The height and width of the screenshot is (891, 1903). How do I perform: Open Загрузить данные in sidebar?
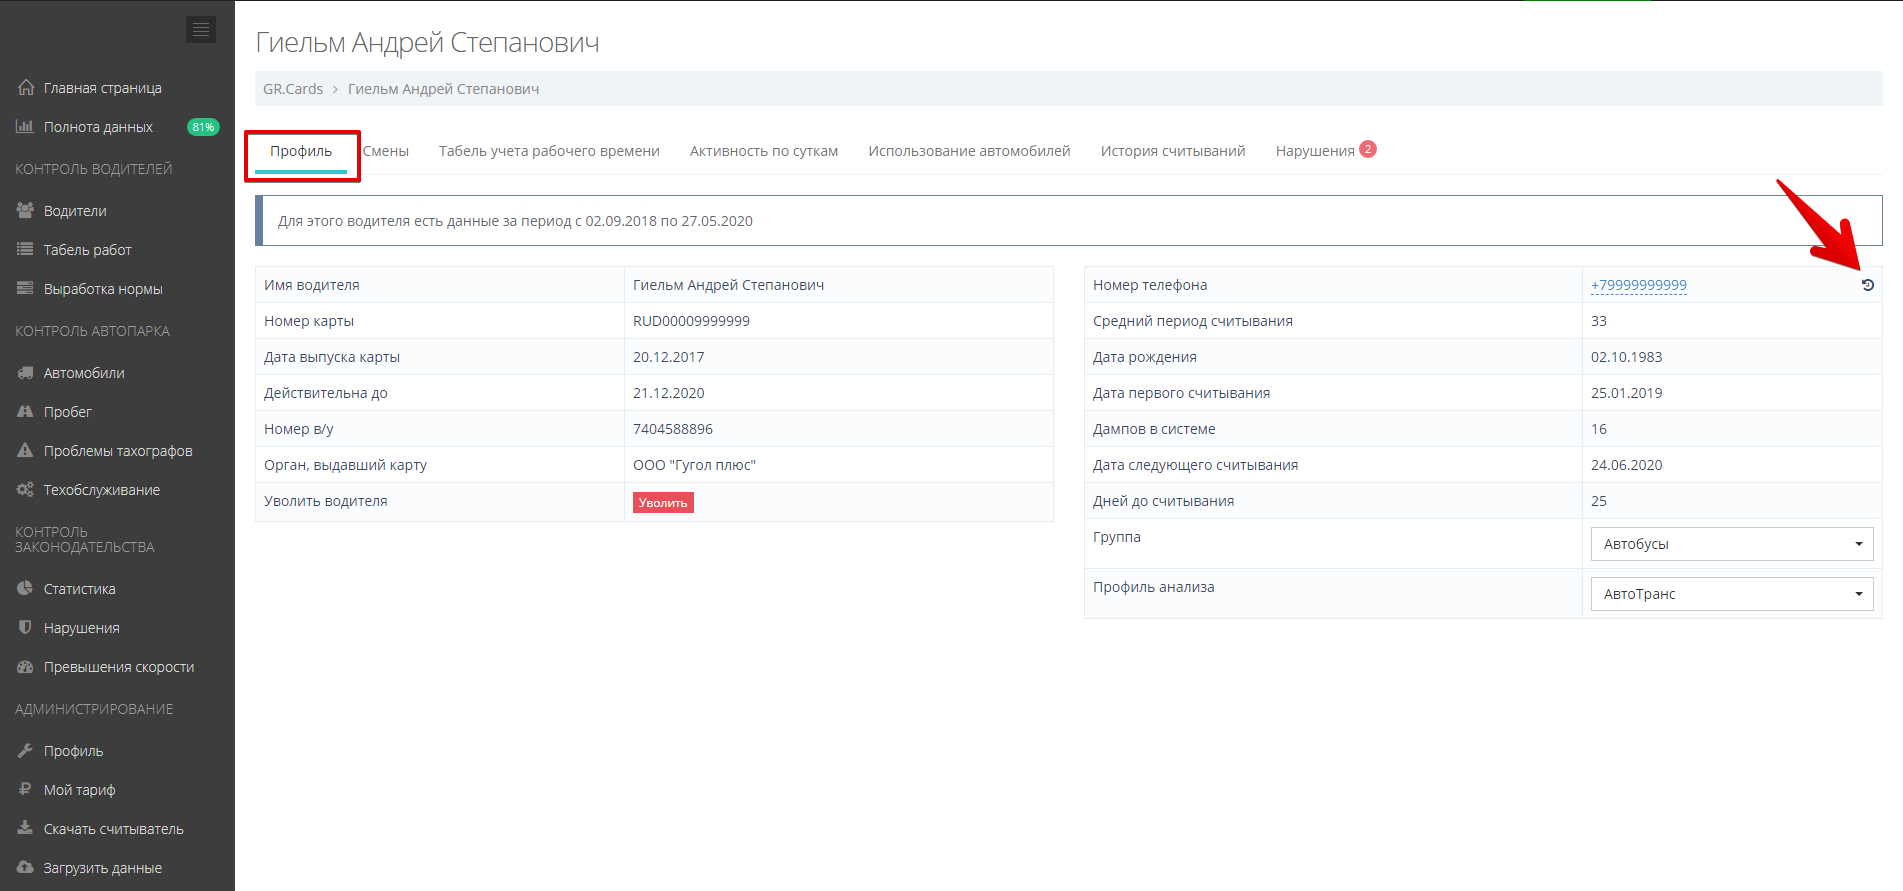[x=102, y=868]
